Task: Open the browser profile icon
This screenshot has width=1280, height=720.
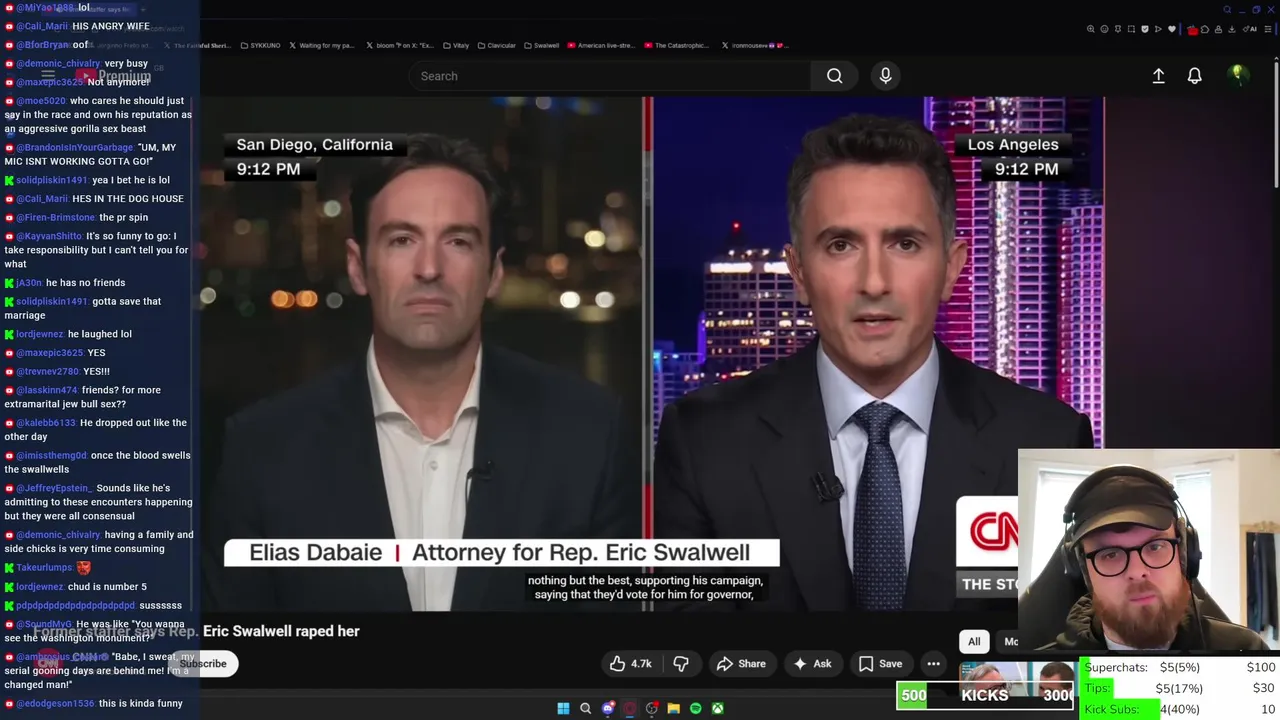Action: [x=1218, y=29]
